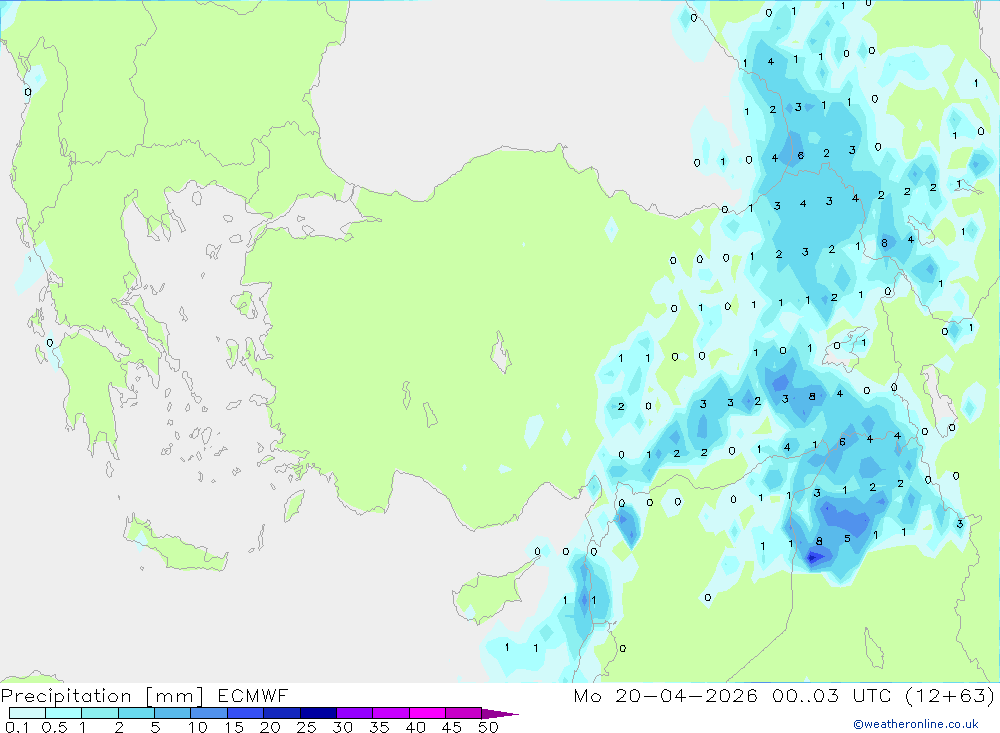Click the '[mm]' unit label
The height and width of the screenshot is (733, 1000).
pyautogui.click(x=175, y=696)
